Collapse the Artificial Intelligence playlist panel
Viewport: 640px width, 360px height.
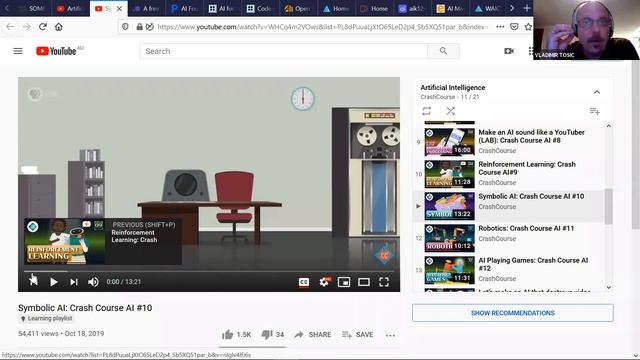coord(597,92)
